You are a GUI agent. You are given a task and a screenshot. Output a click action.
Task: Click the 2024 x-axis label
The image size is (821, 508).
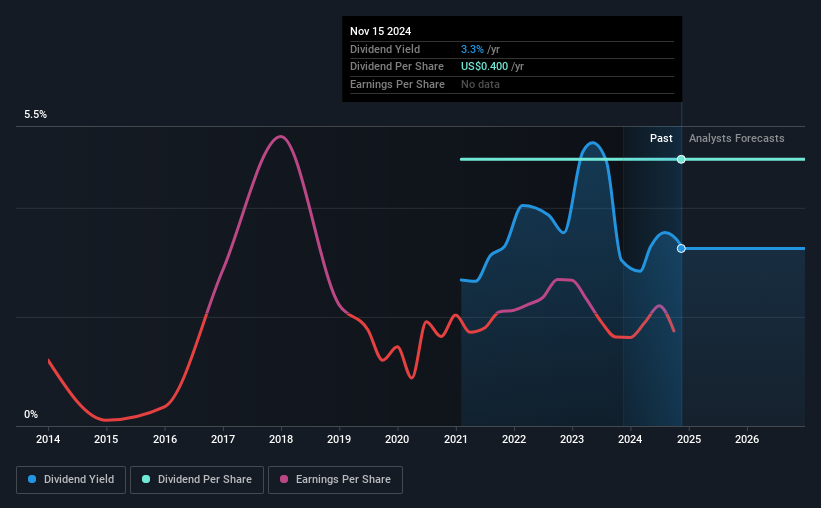630,439
